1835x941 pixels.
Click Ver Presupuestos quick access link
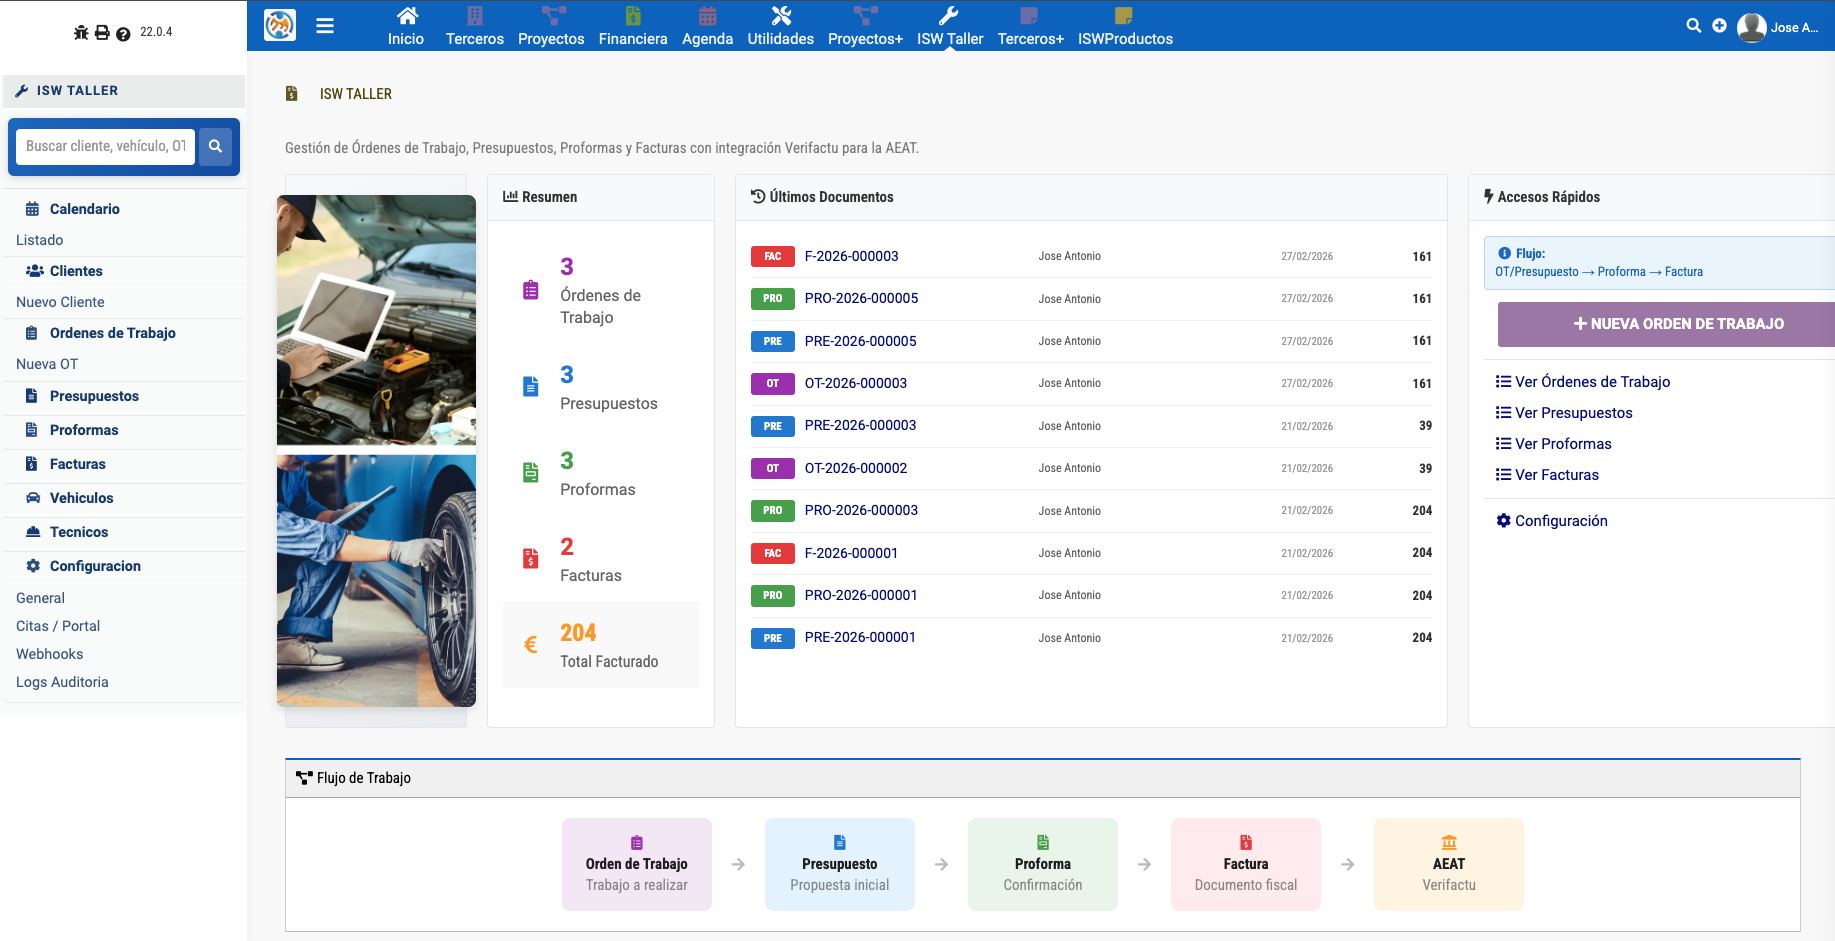pos(1573,413)
